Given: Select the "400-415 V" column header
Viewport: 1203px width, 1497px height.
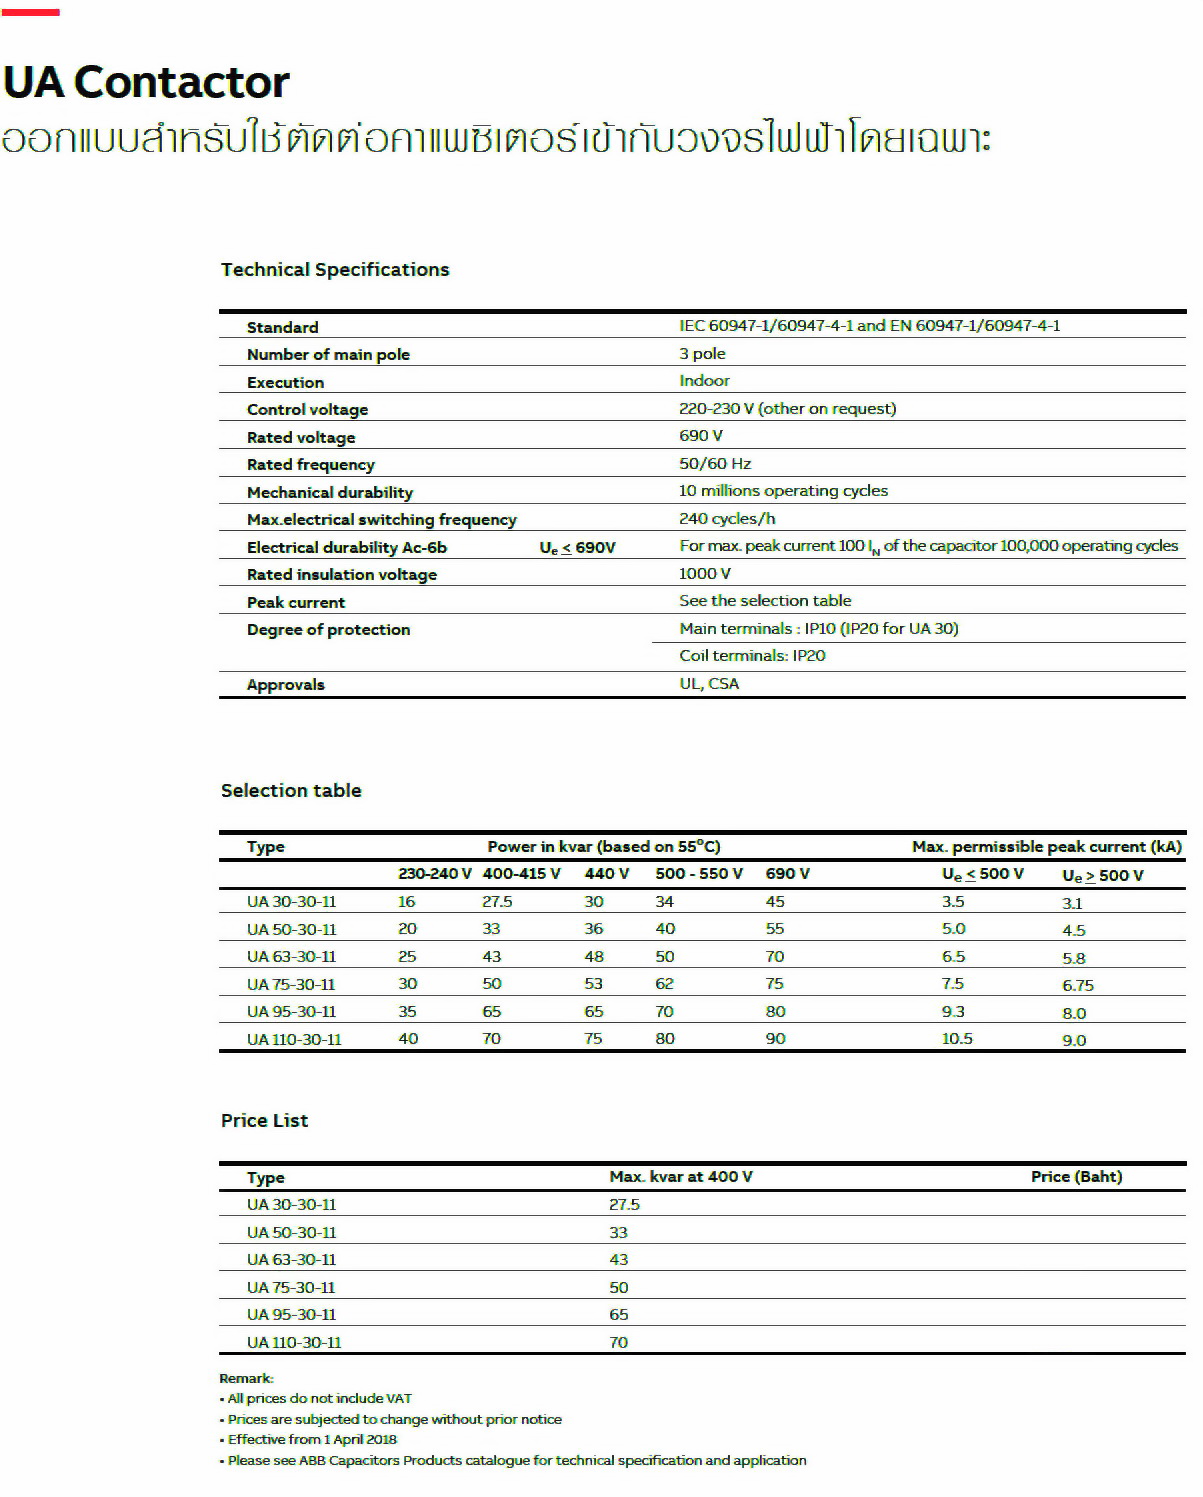Looking at the screenshot, I should [x=522, y=873].
